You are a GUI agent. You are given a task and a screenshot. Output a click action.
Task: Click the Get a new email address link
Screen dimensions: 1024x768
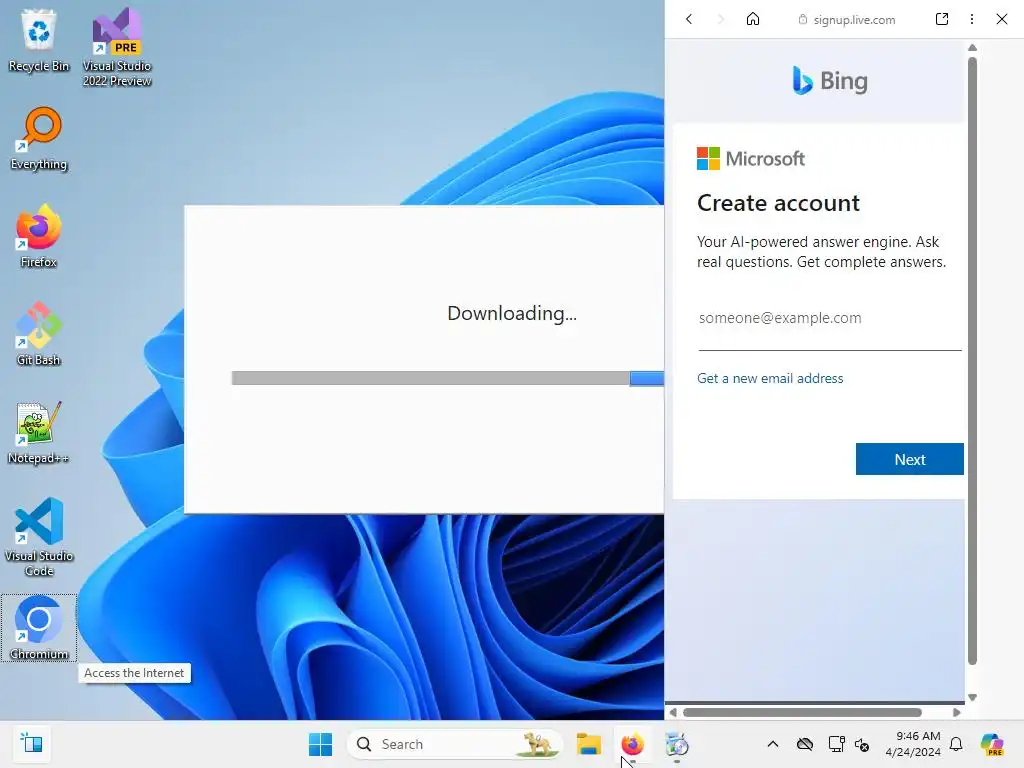770,378
